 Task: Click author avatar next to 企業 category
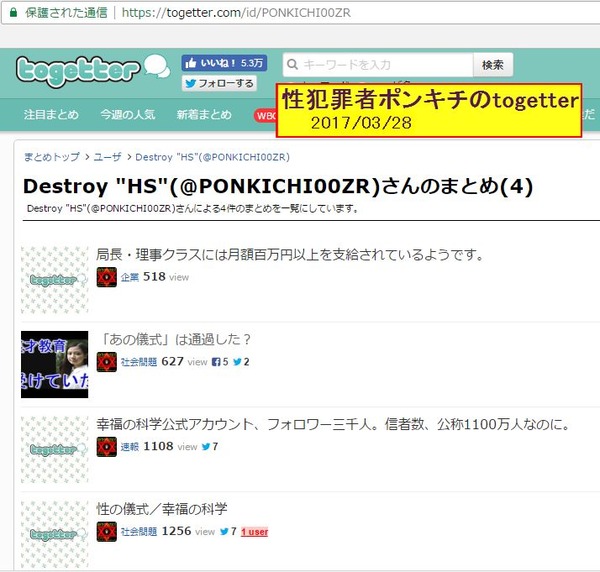(x=106, y=277)
